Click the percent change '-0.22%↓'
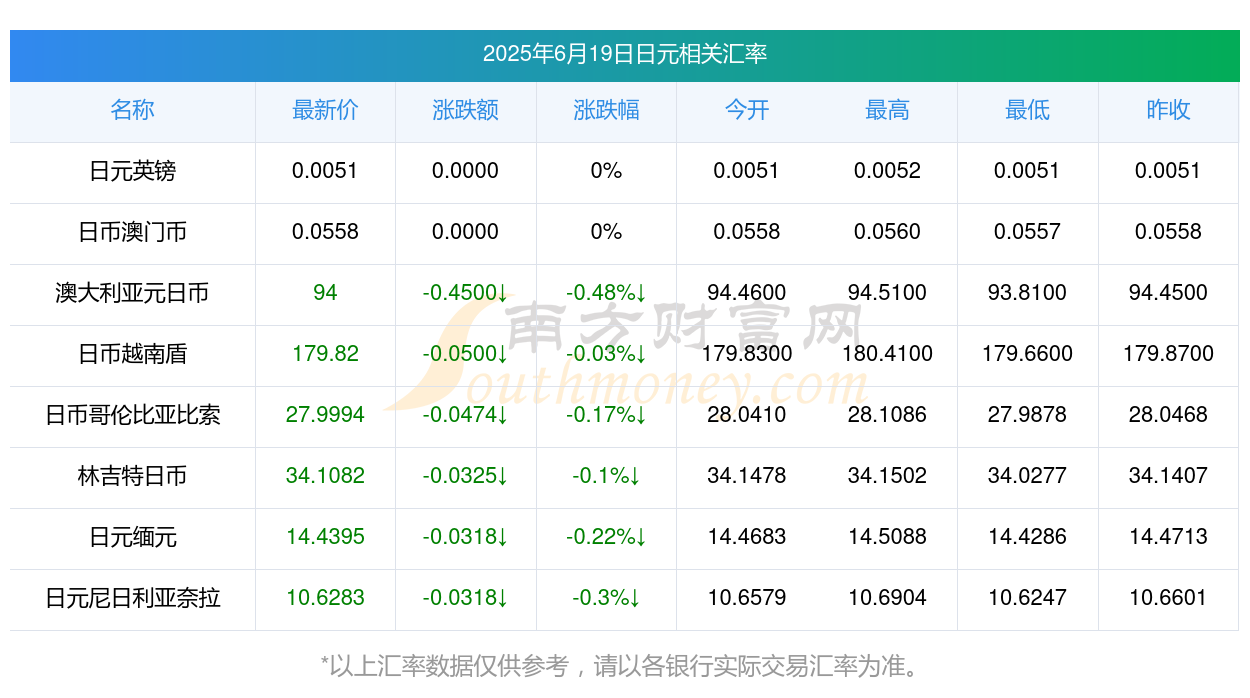 606,537
